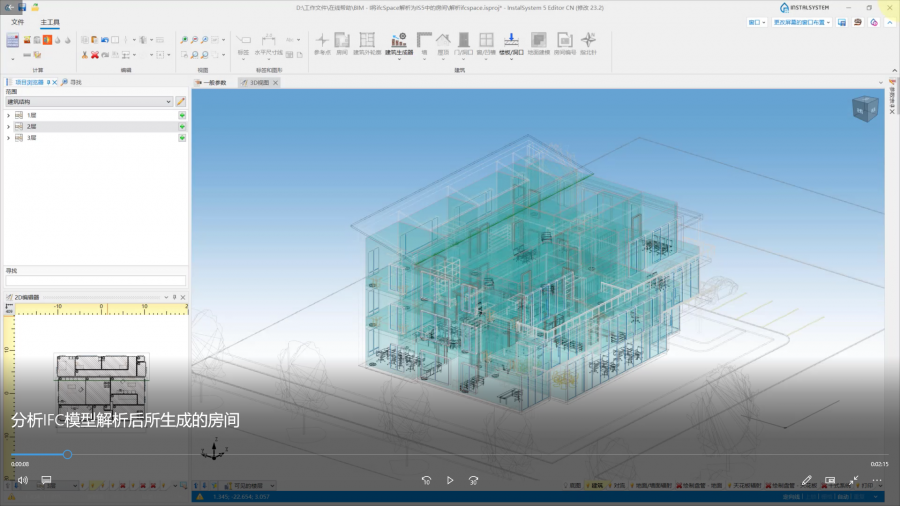Viewport: 900px width, 506px height.
Task: Switch to the 一般参数 tab
Action: pos(213,82)
